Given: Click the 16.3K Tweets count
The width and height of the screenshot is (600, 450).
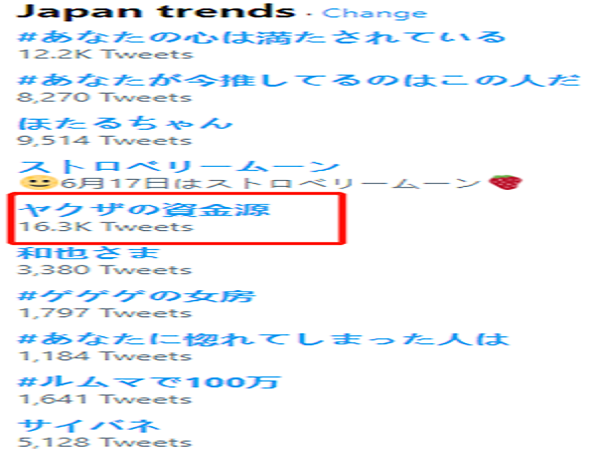Looking at the screenshot, I should pos(106,227).
